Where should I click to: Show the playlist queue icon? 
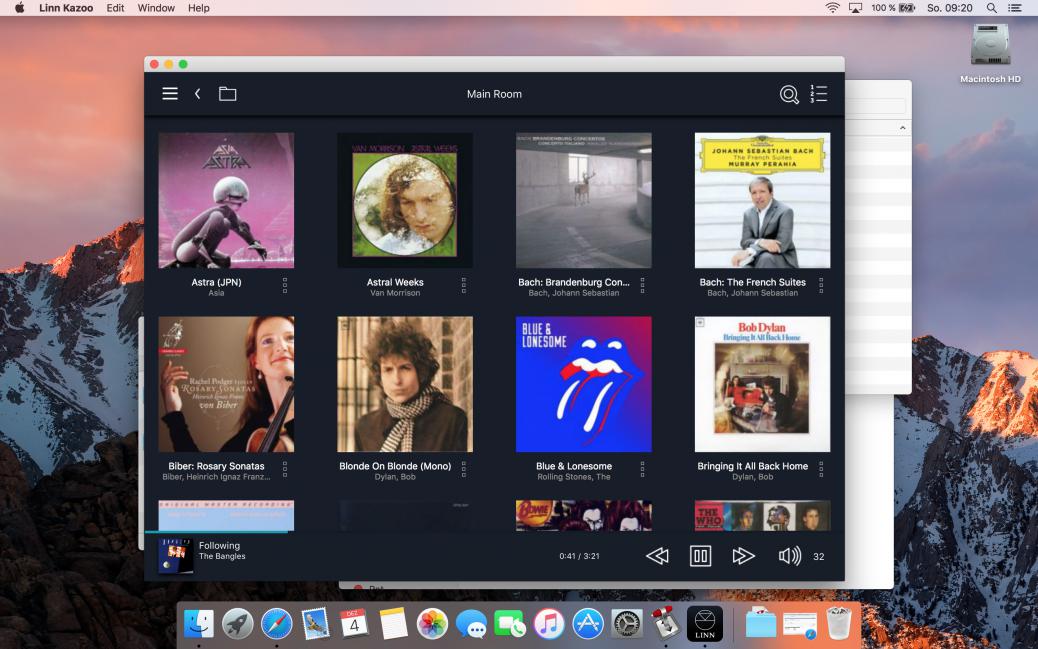tap(818, 94)
